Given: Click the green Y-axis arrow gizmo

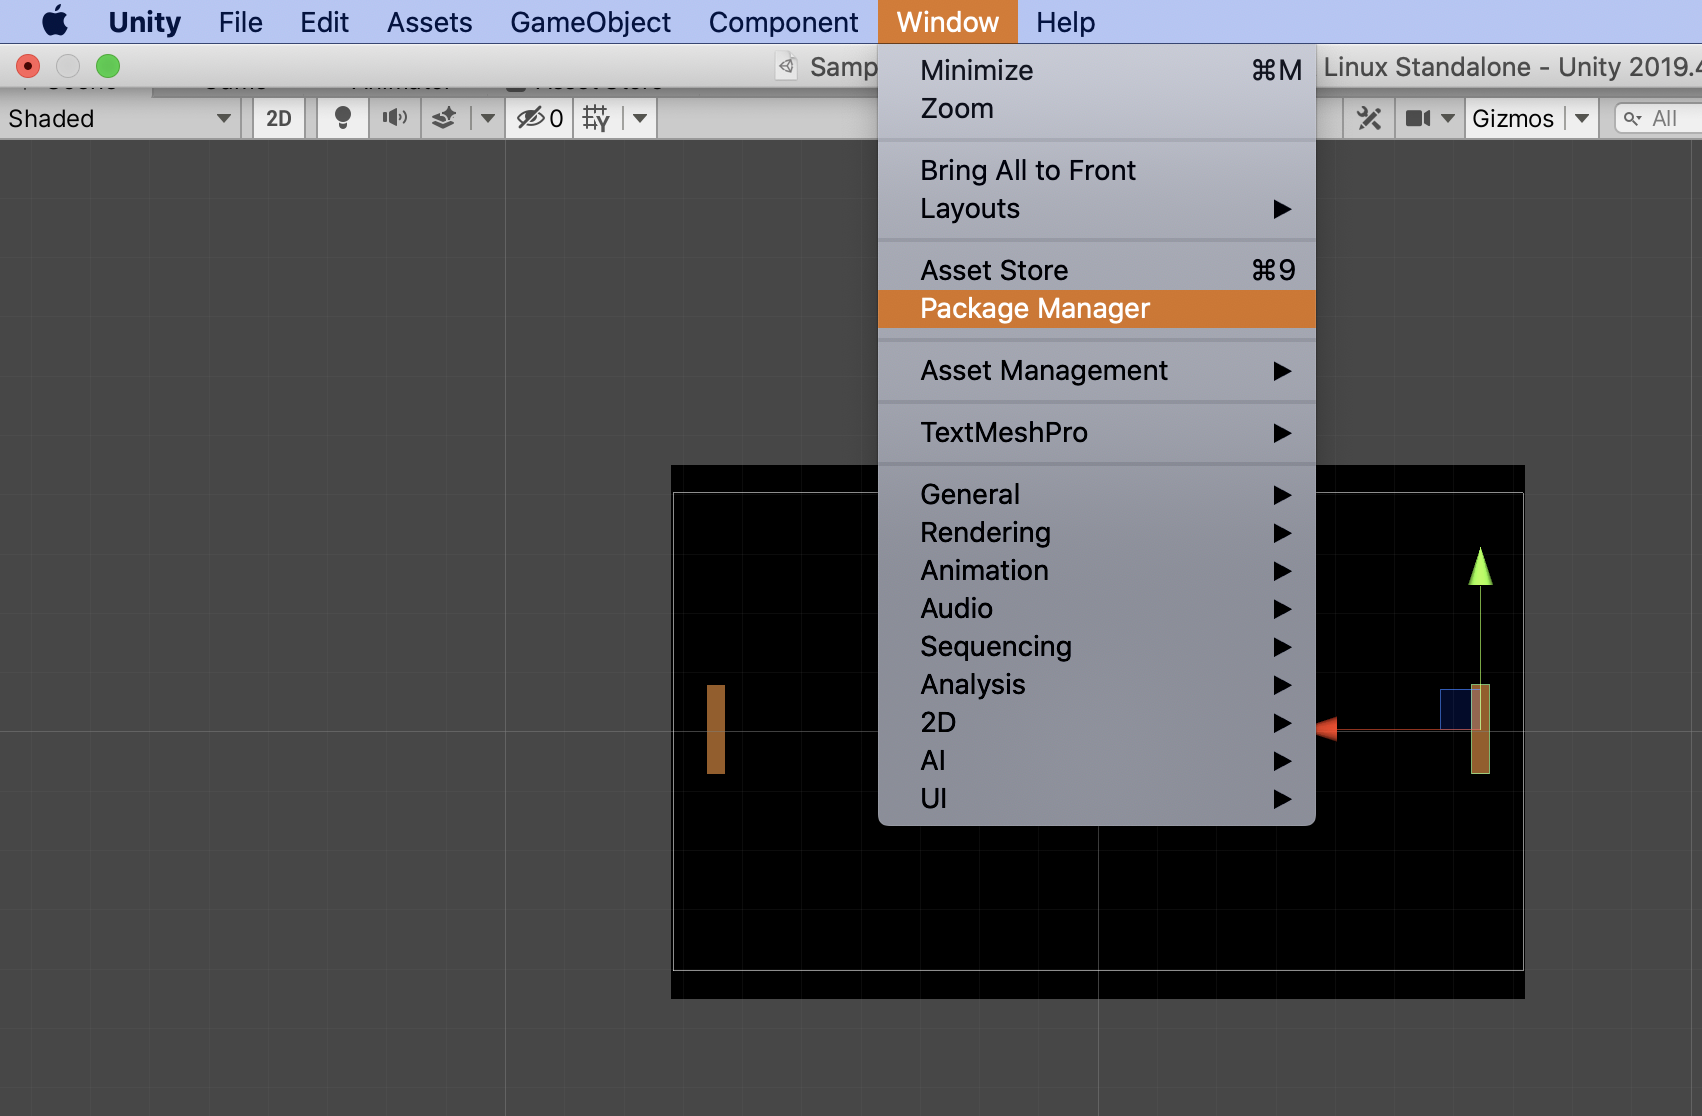Looking at the screenshot, I should tap(1480, 567).
